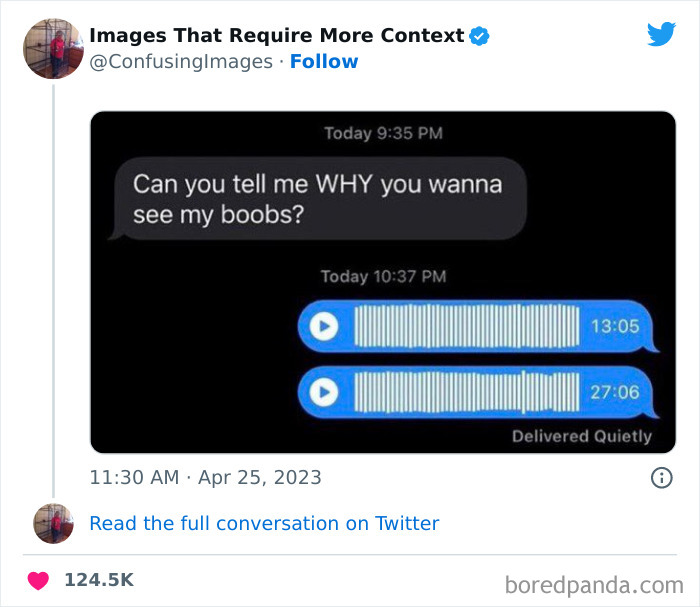Play the 13:05 voice message
The width and height of the screenshot is (700, 607).
tap(324, 326)
